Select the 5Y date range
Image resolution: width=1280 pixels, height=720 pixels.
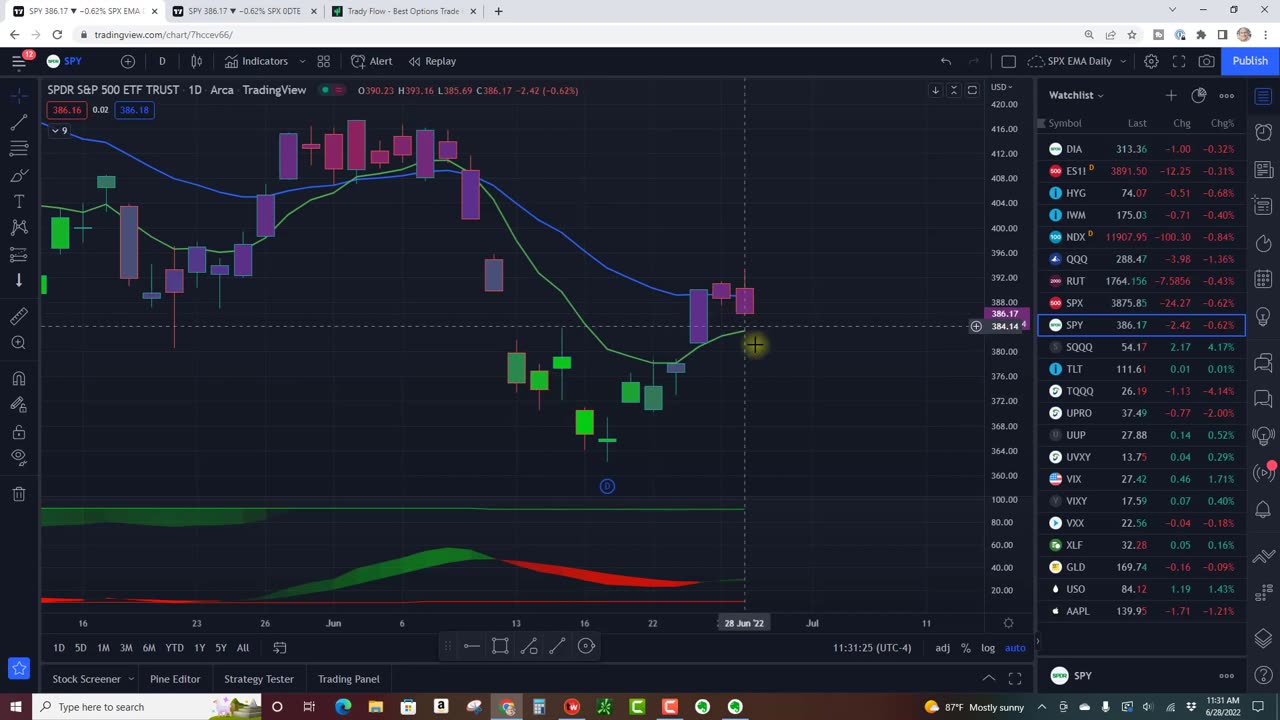coord(221,648)
